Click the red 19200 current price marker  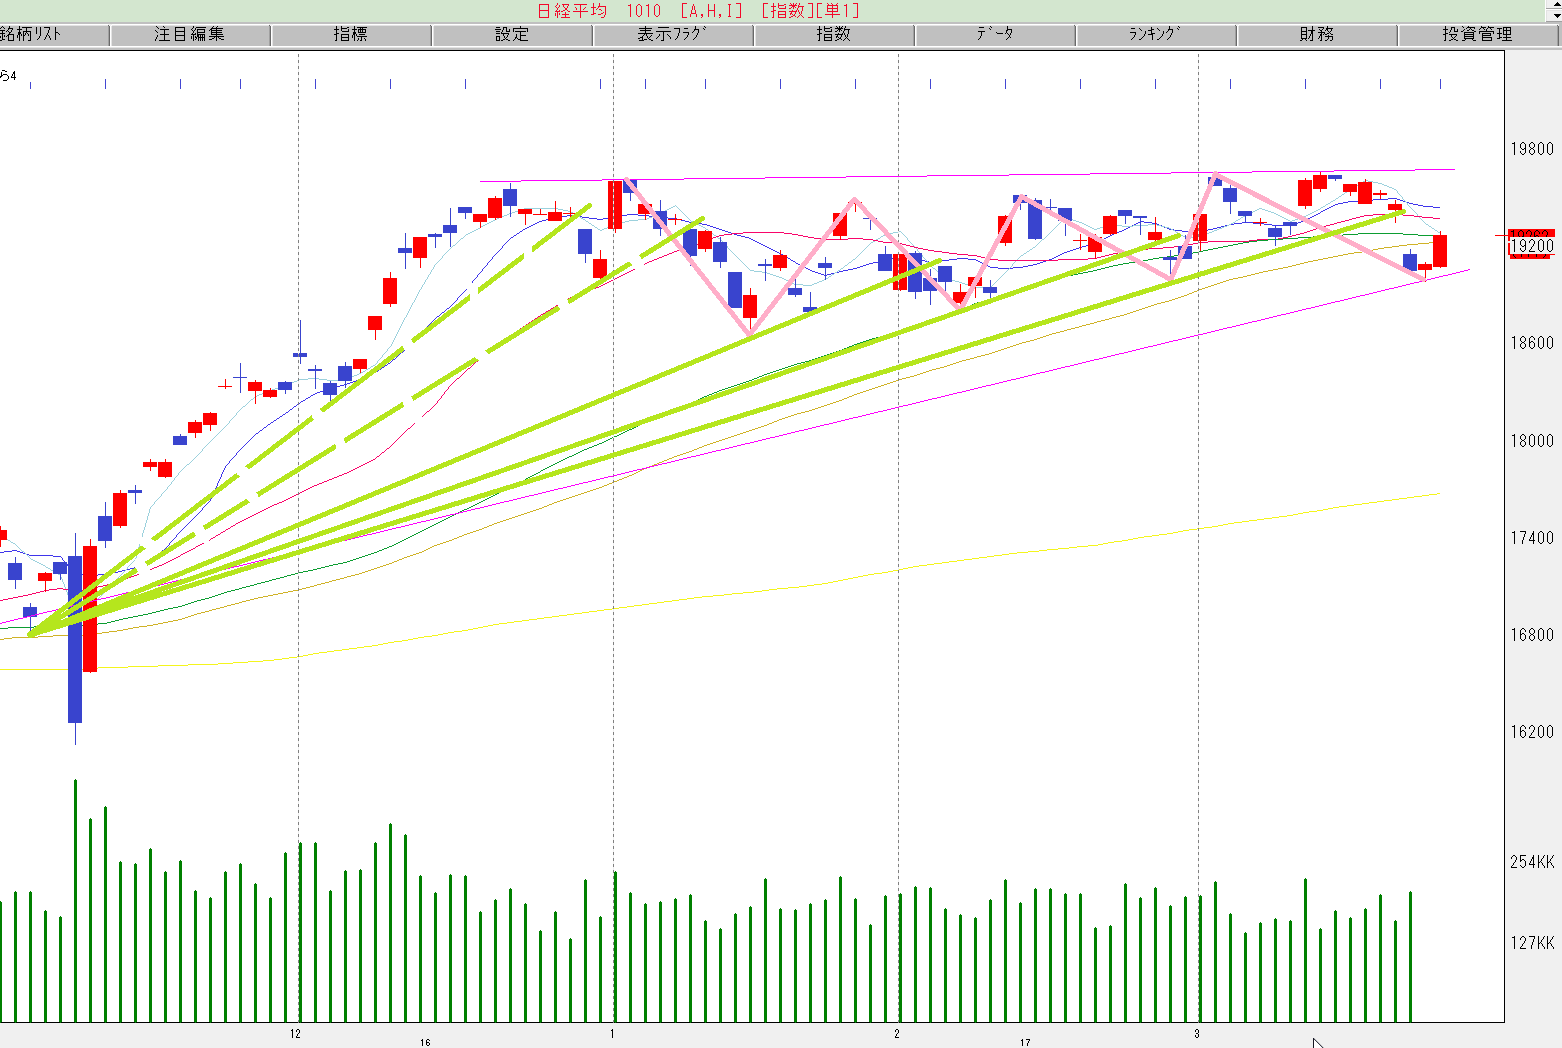coord(1531,245)
